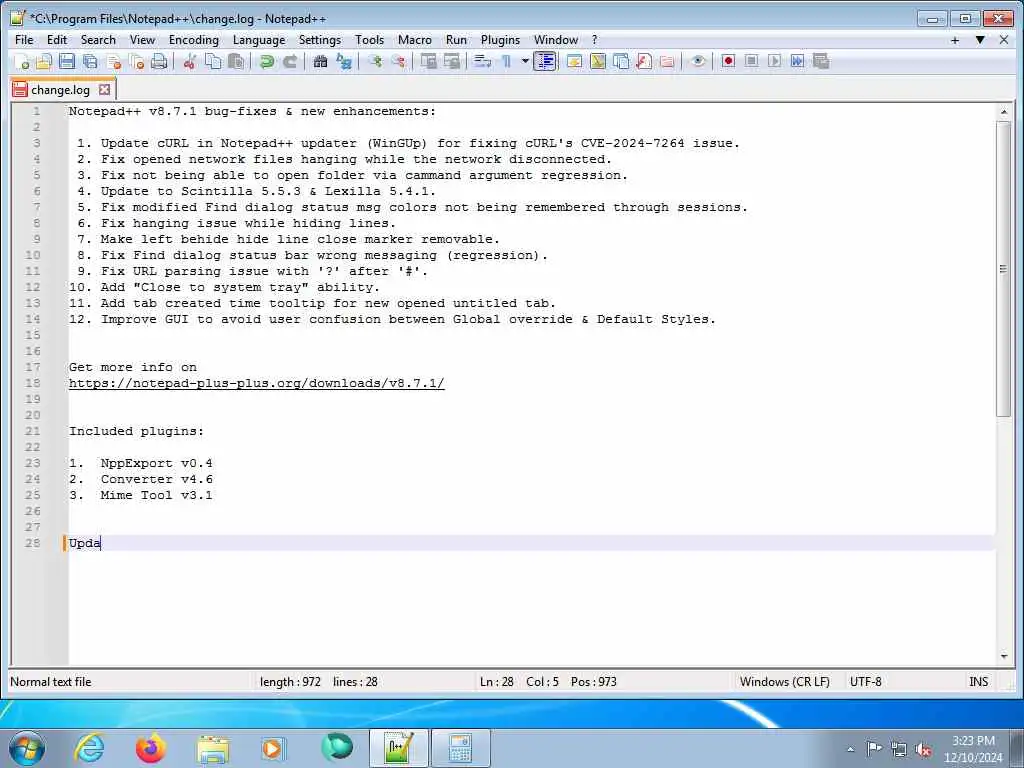Open the Plugins menu
The width and height of the screenshot is (1024, 768).
(500, 40)
